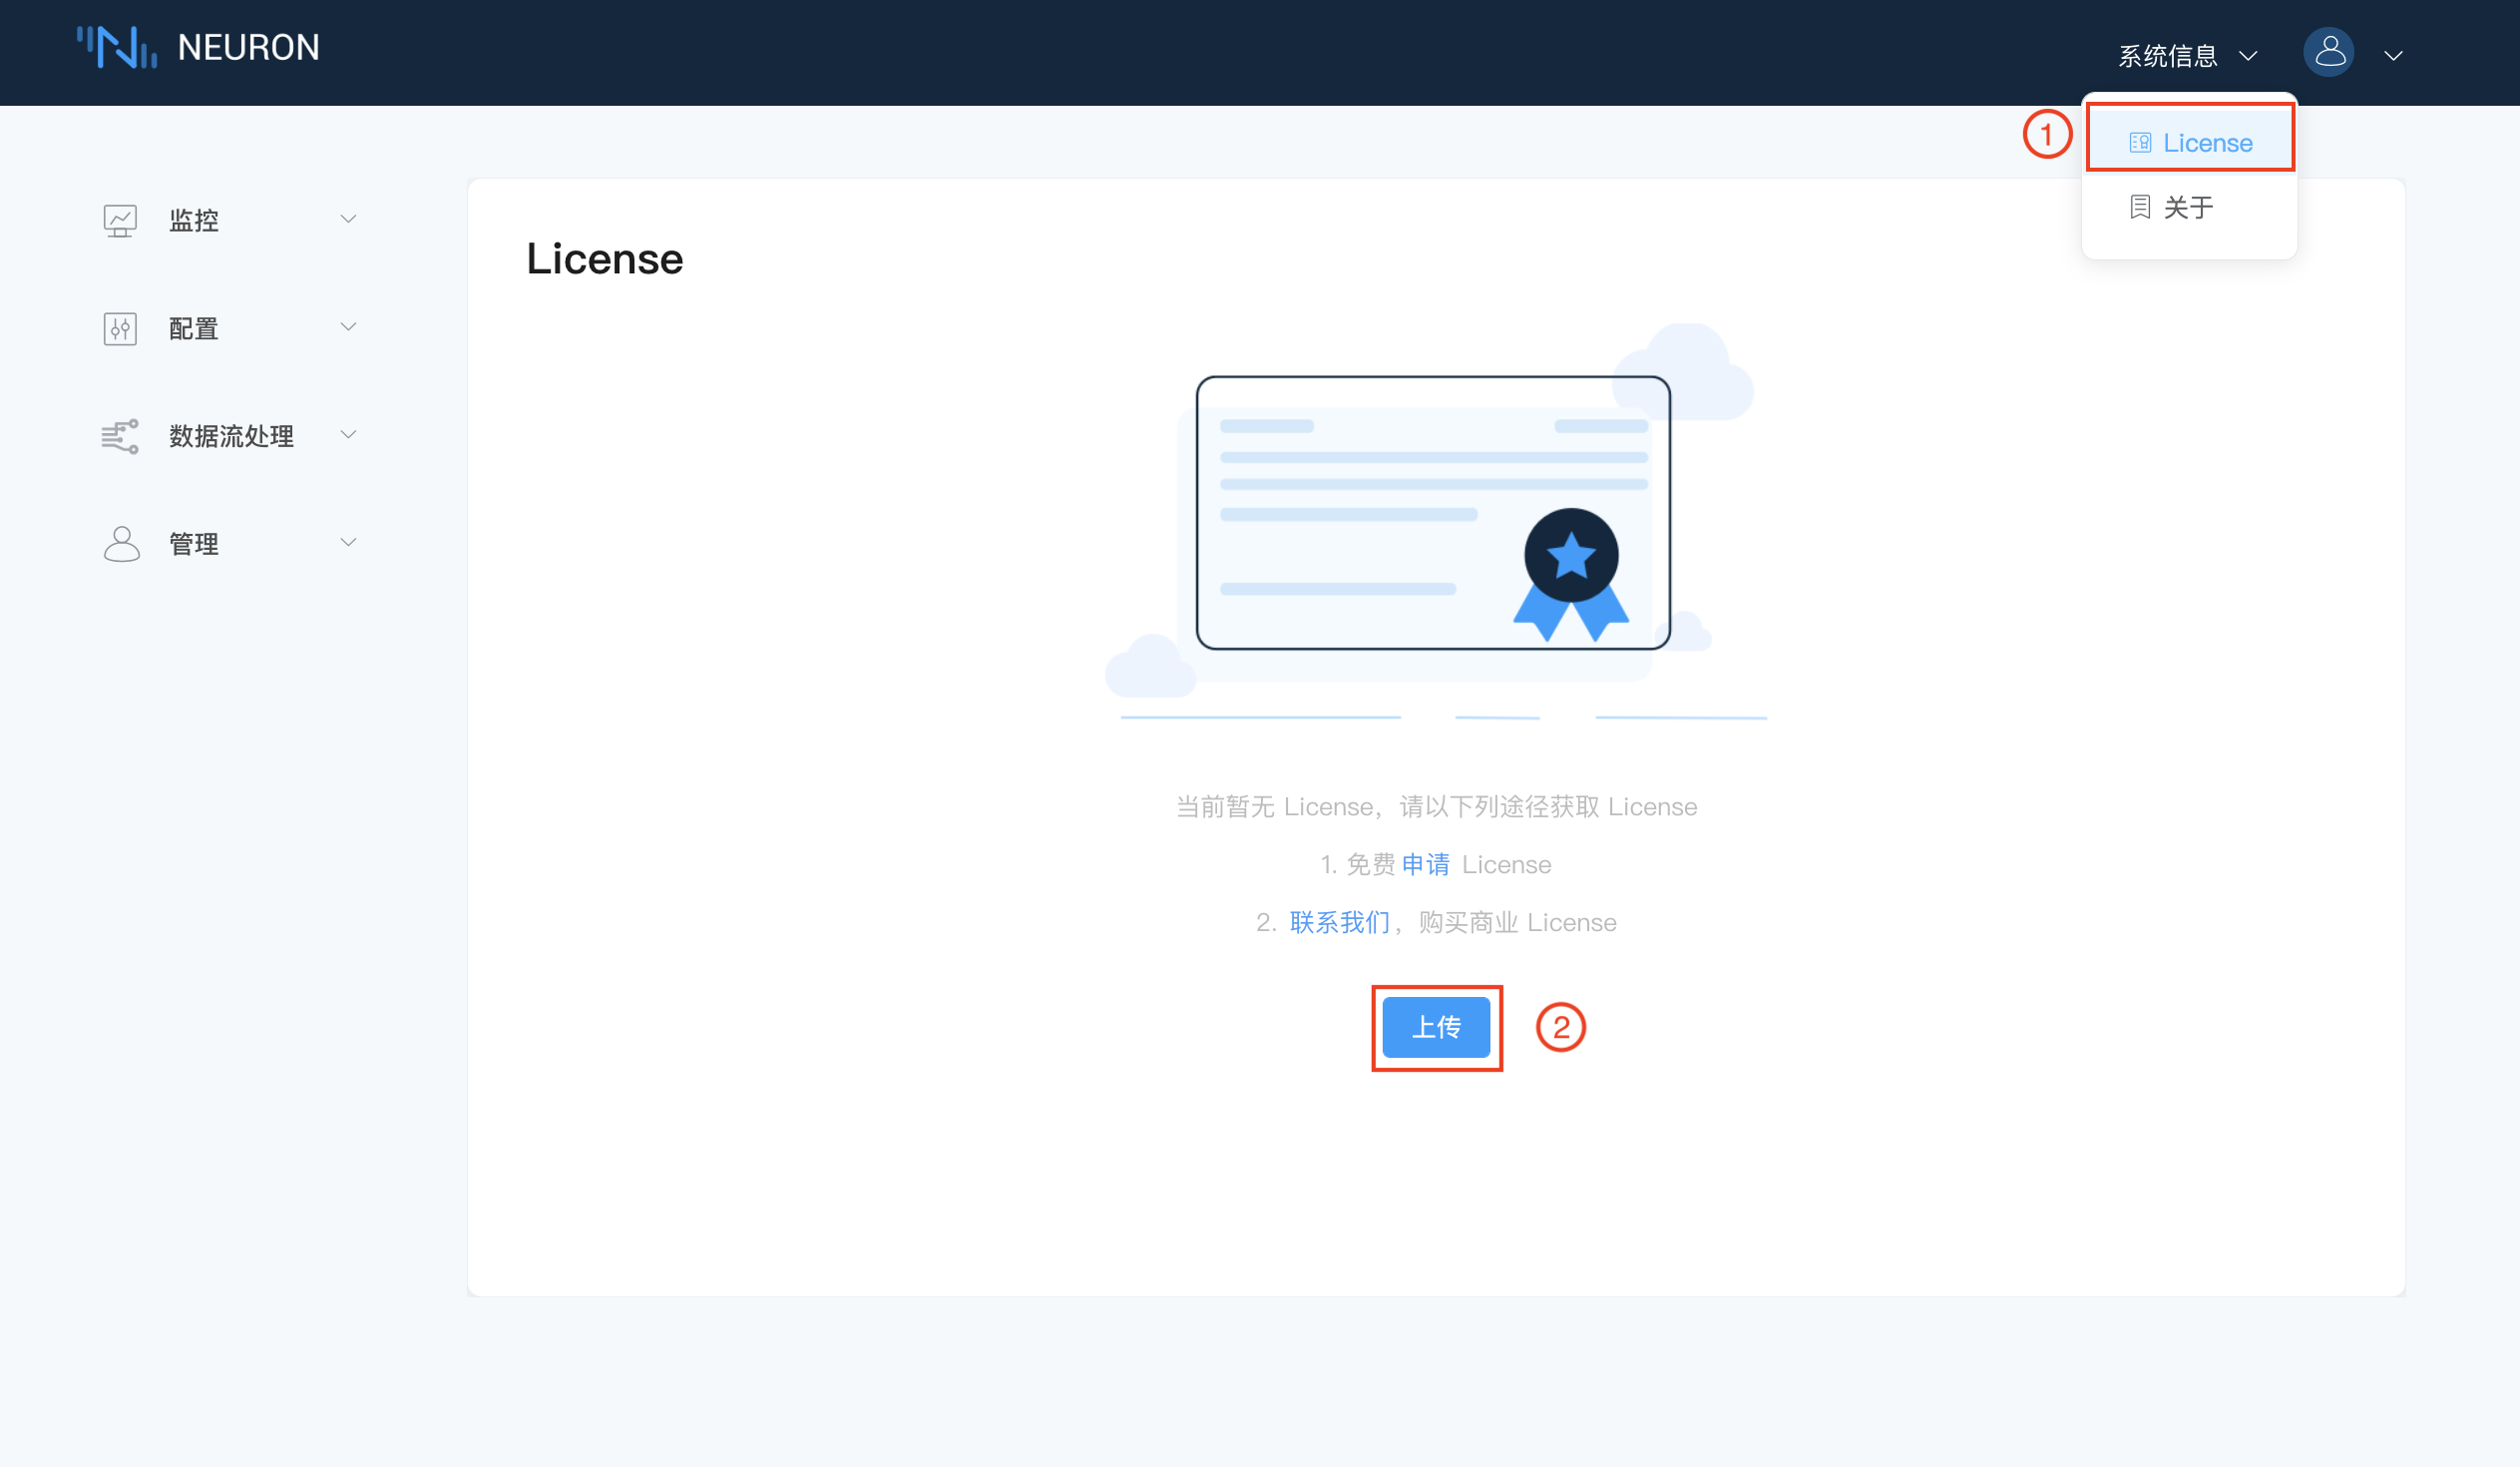Click the user avatar icon
The width and height of the screenshot is (2520, 1467).
point(2329,52)
